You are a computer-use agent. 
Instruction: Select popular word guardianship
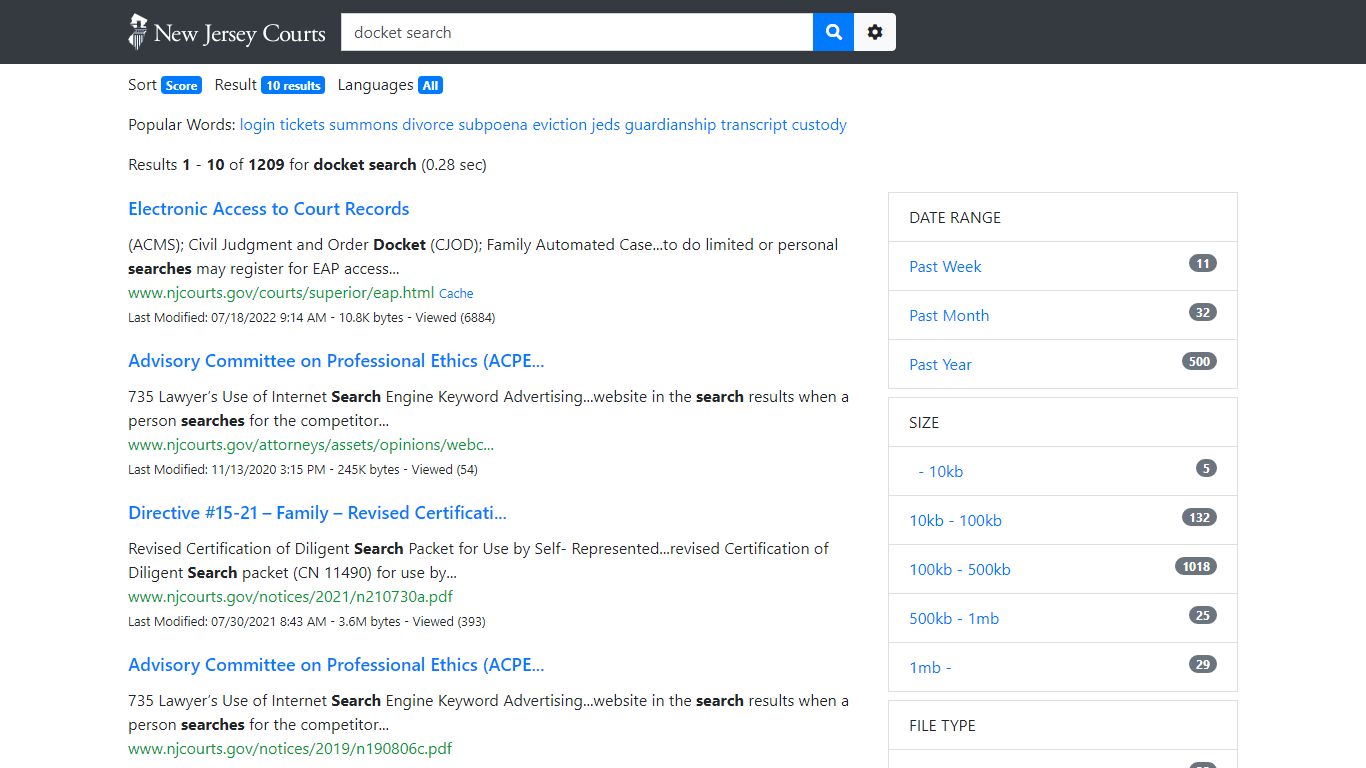(670, 125)
